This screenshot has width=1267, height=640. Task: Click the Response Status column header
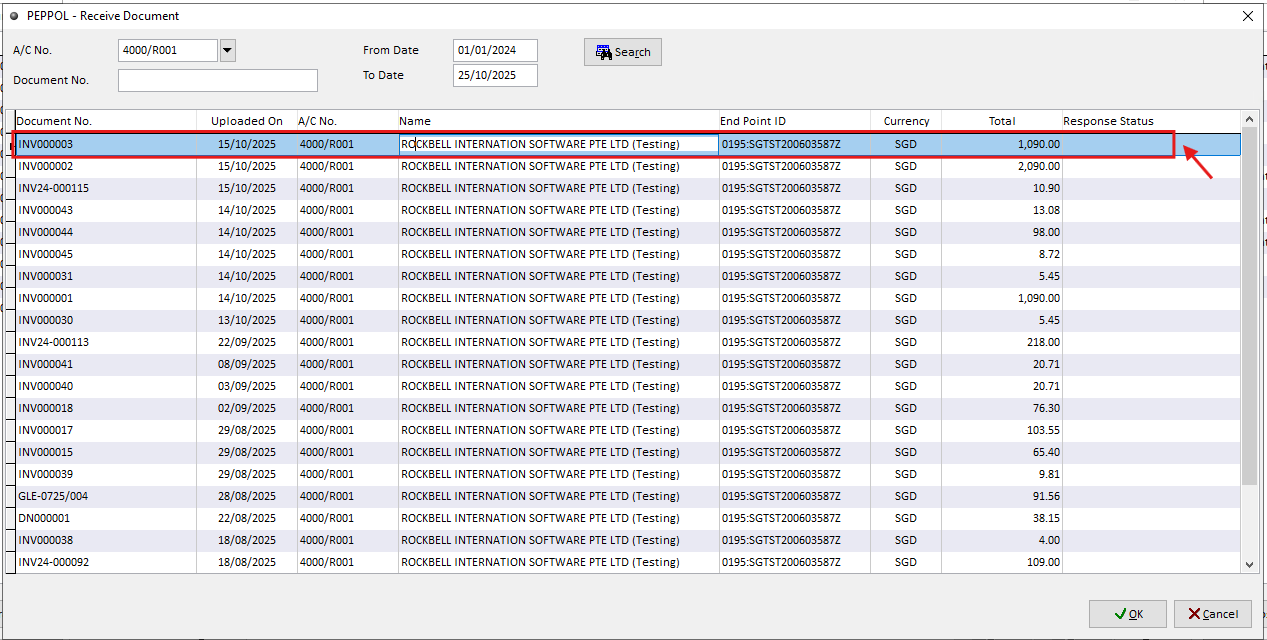click(1151, 121)
